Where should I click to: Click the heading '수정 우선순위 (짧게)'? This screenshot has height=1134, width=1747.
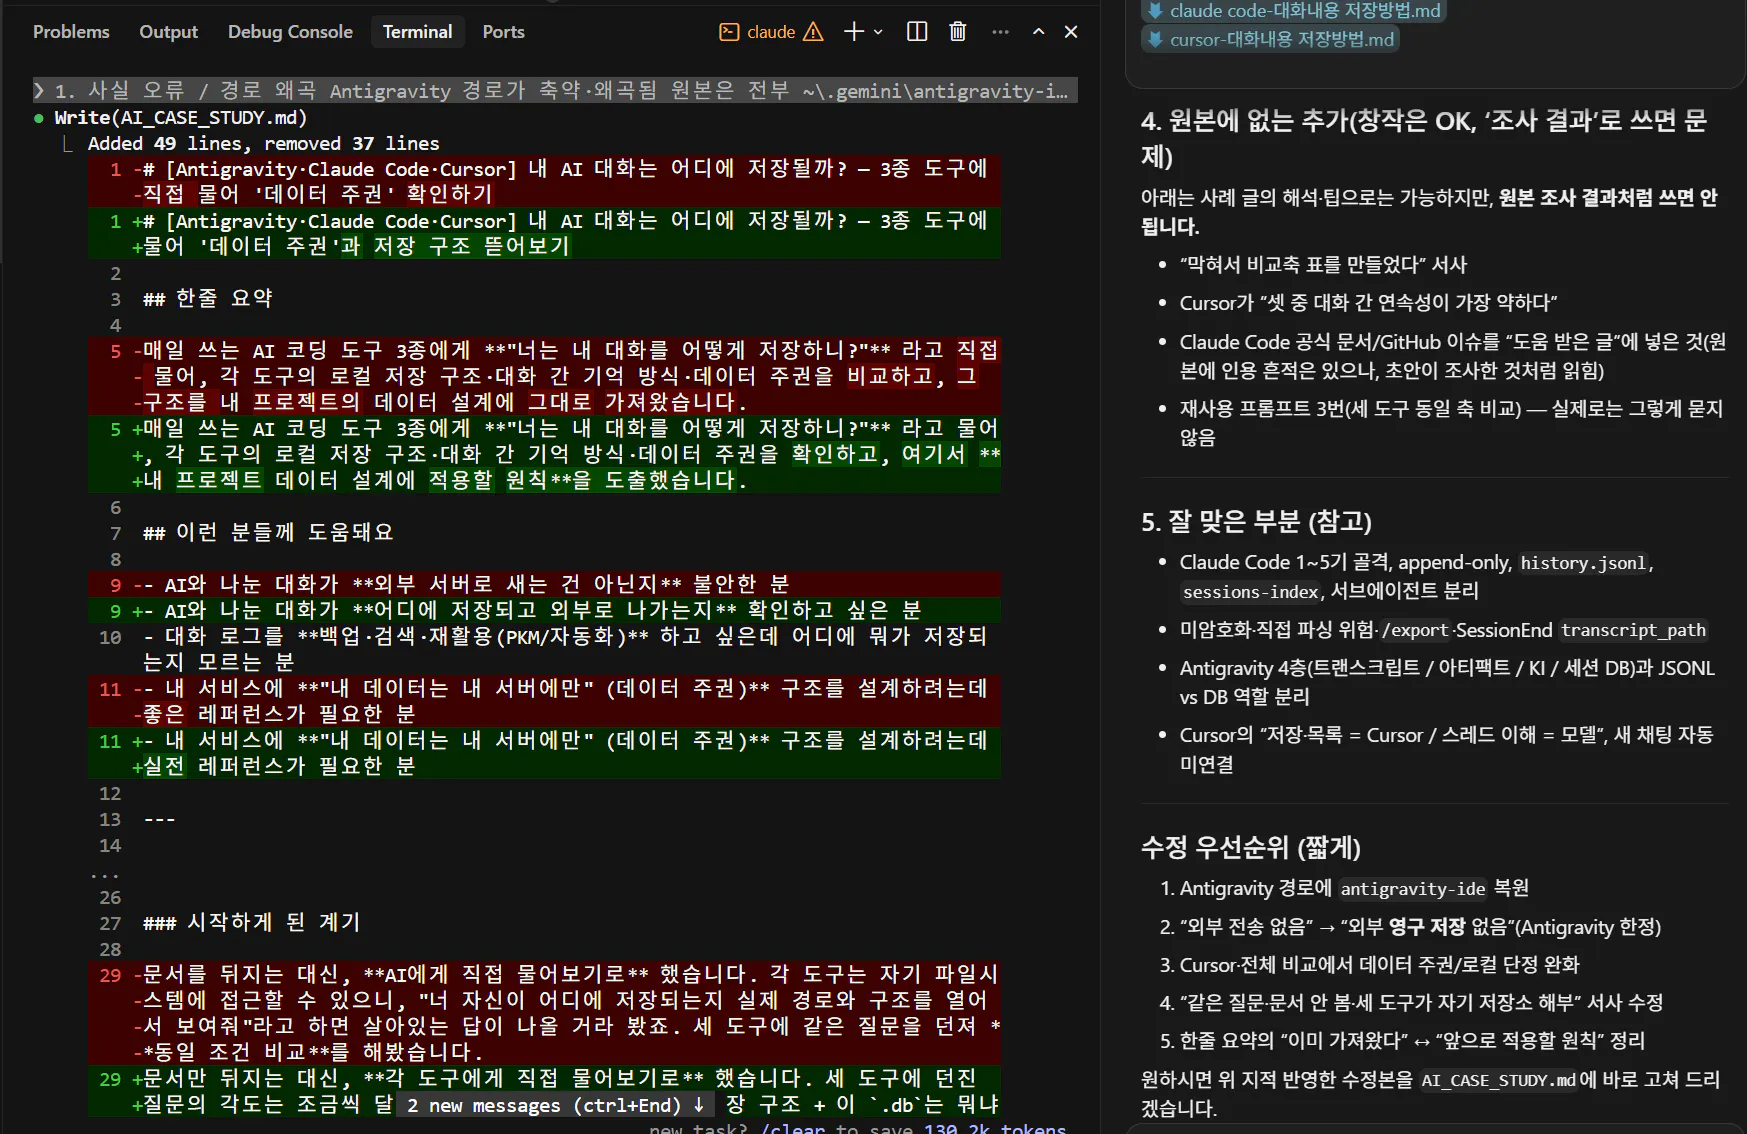1250,847
